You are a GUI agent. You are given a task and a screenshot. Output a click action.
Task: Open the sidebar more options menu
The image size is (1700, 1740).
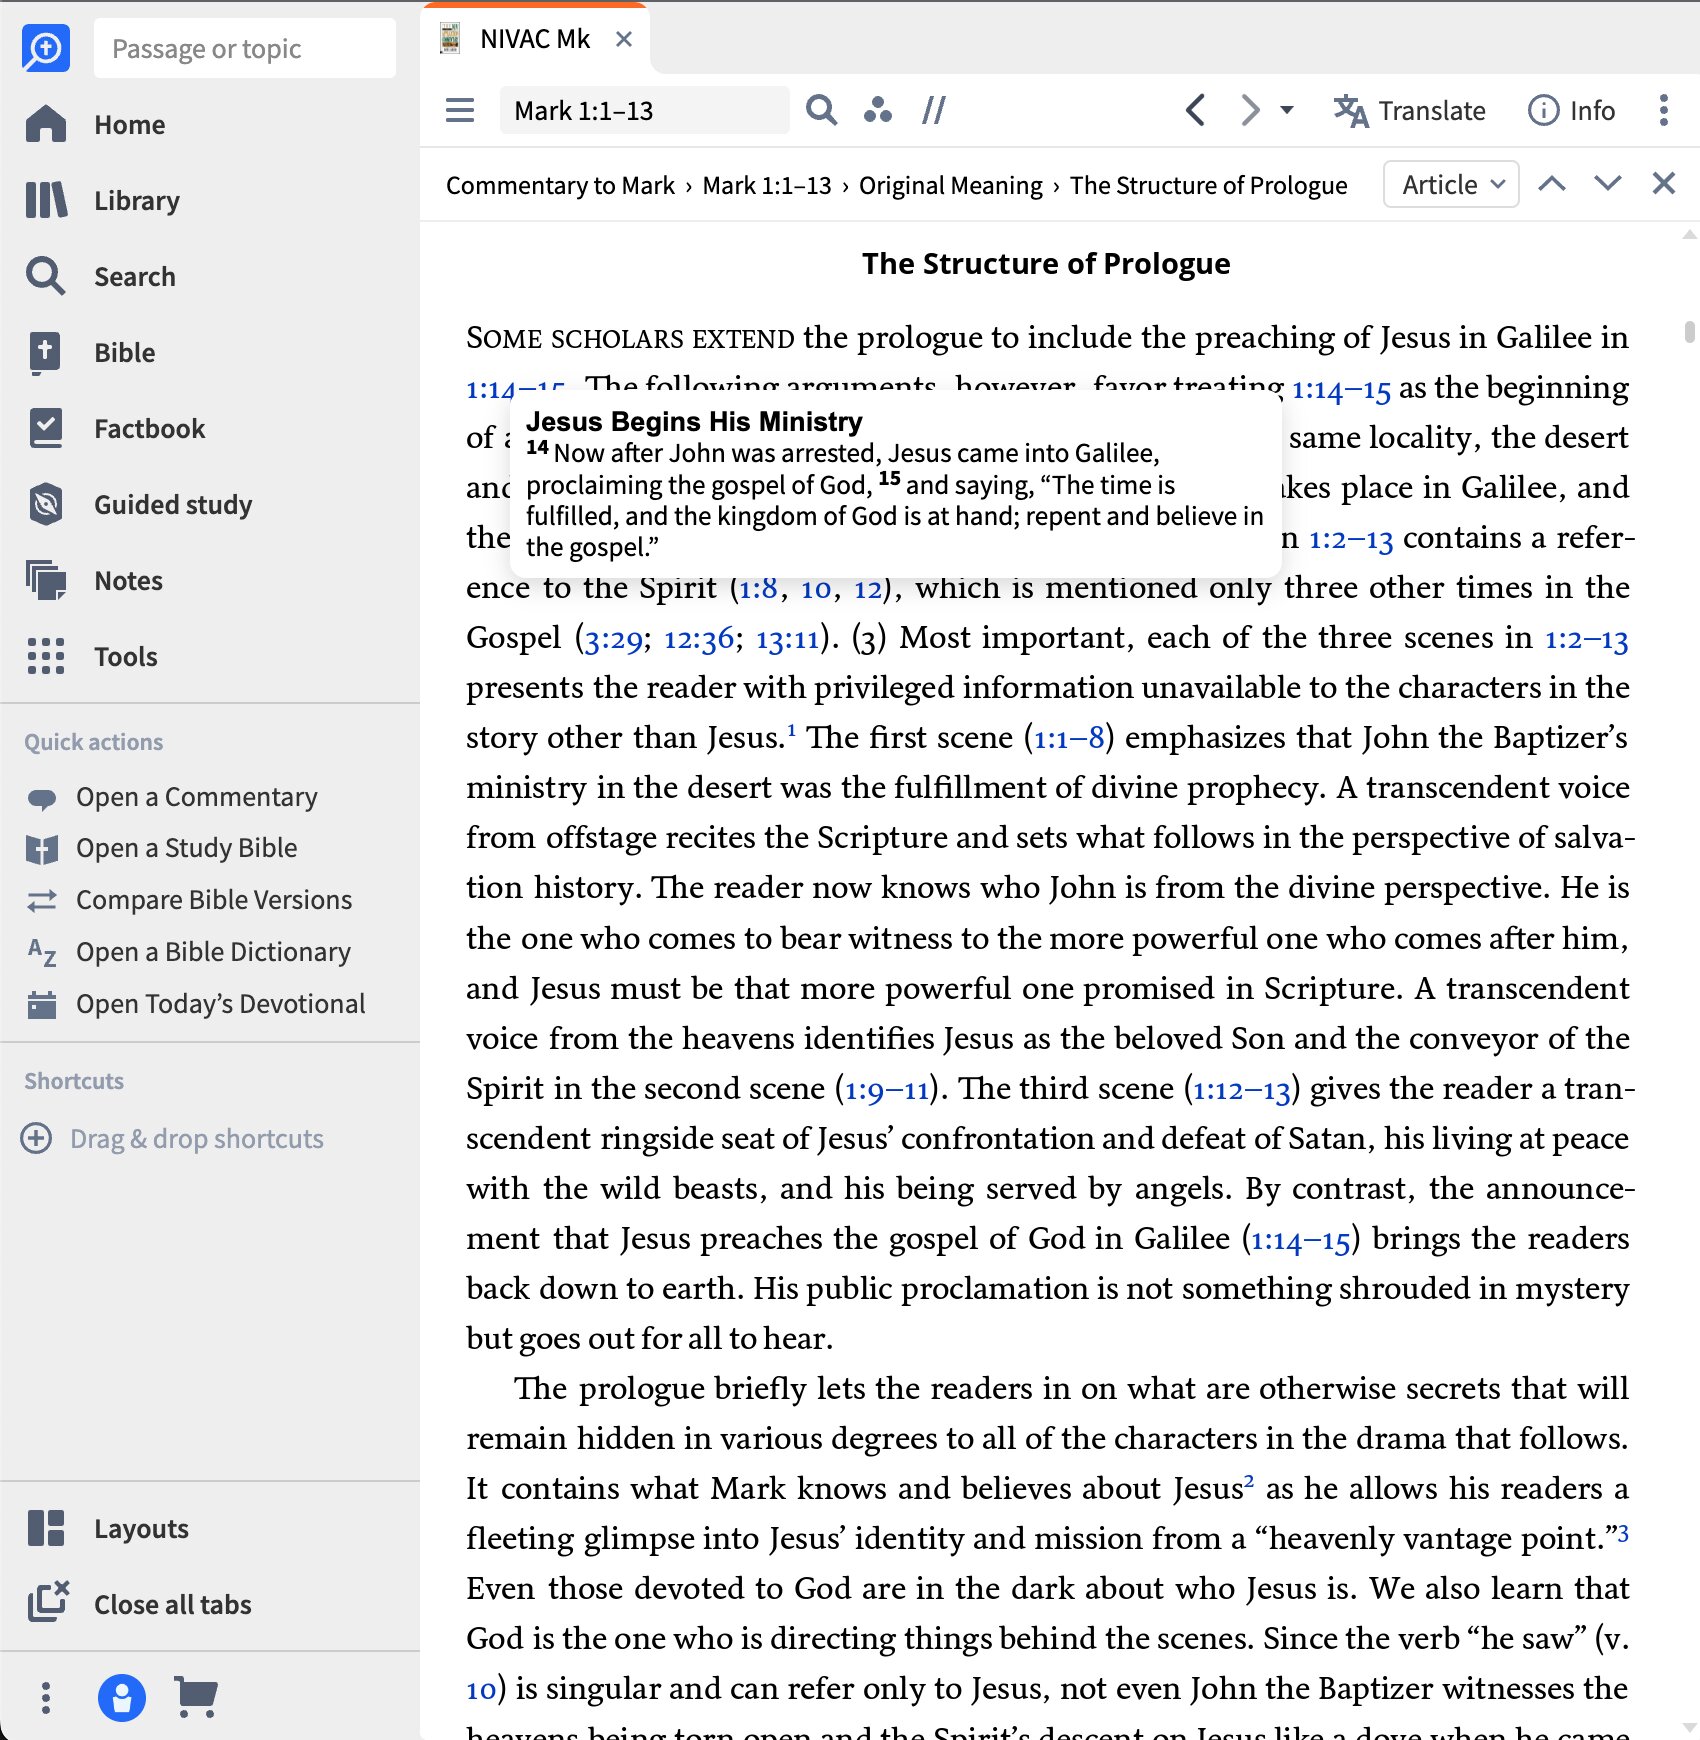pyautogui.click(x=46, y=1697)
